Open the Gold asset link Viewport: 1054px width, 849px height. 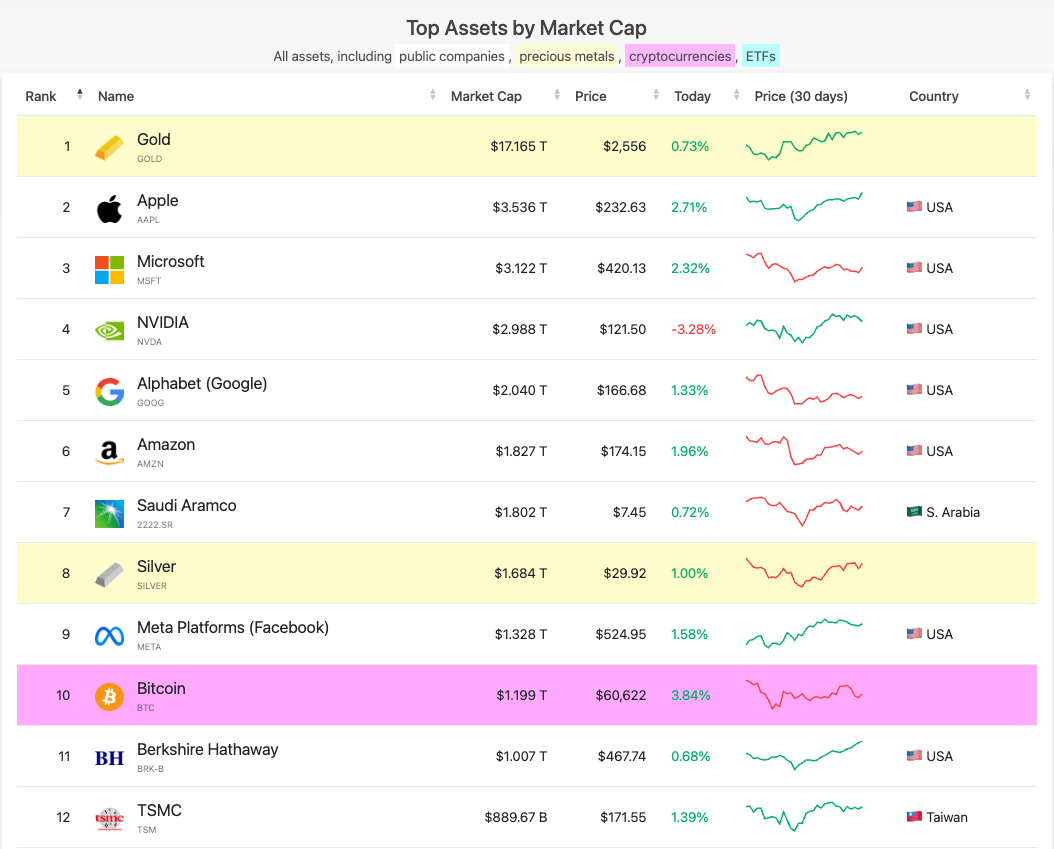click(x=154, y=139)
